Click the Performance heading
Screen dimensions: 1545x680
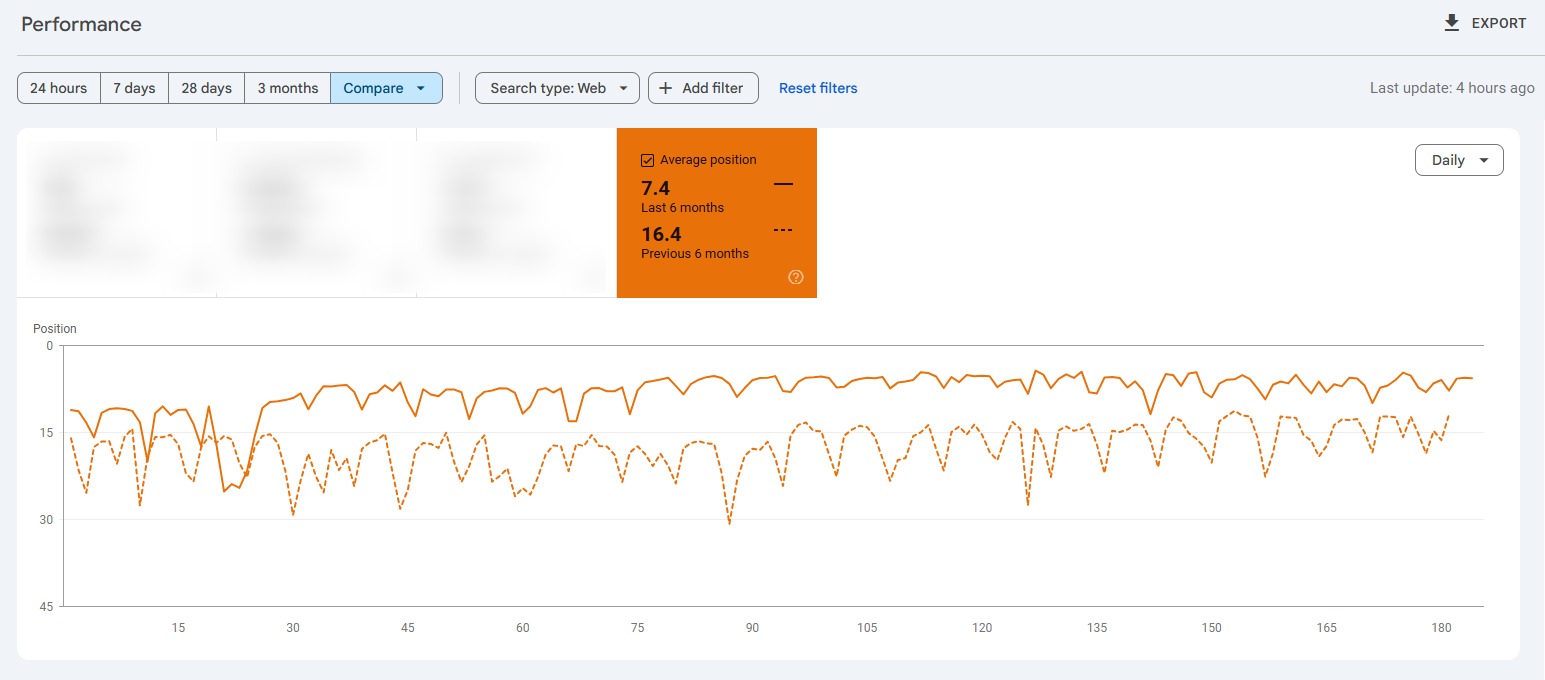coord(81,24)
